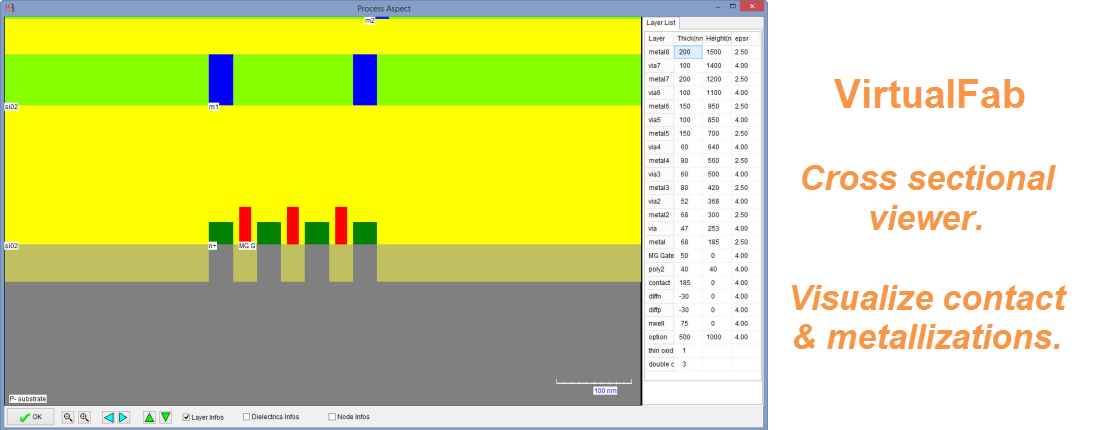1100x430 pixels.
Task: Select the diffp layer row
Action: click(703, 310)
